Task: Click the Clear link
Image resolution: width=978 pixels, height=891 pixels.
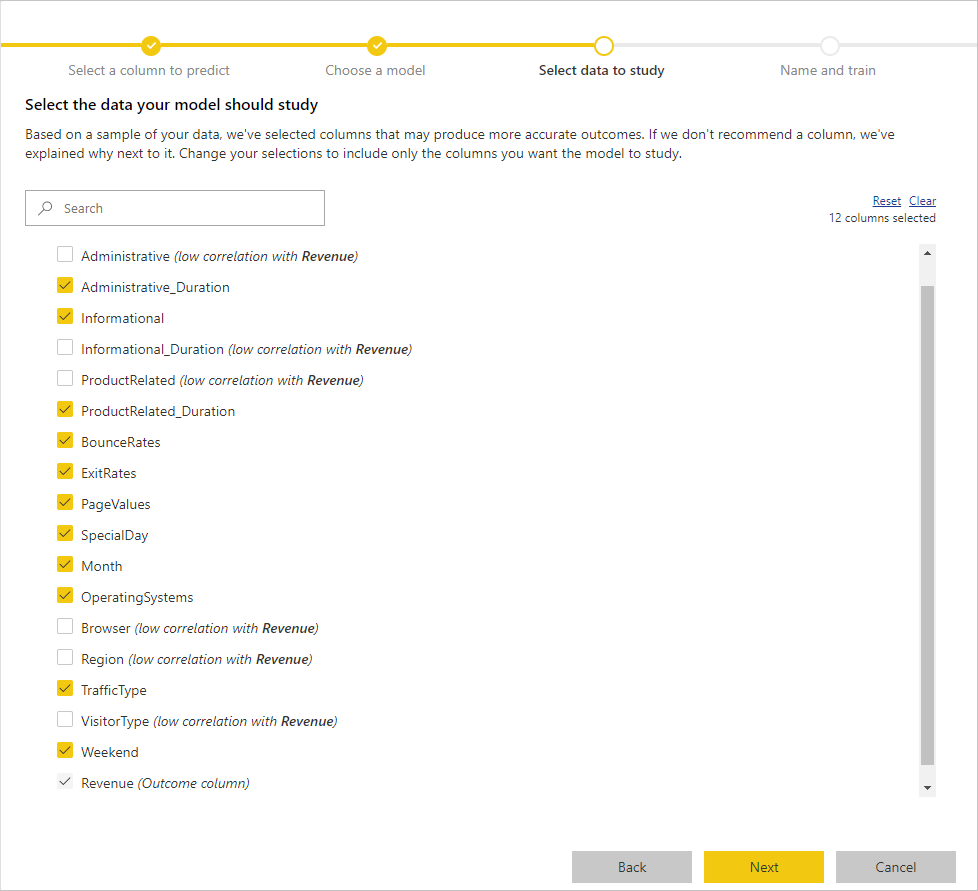Action: (x=922, y=201)
